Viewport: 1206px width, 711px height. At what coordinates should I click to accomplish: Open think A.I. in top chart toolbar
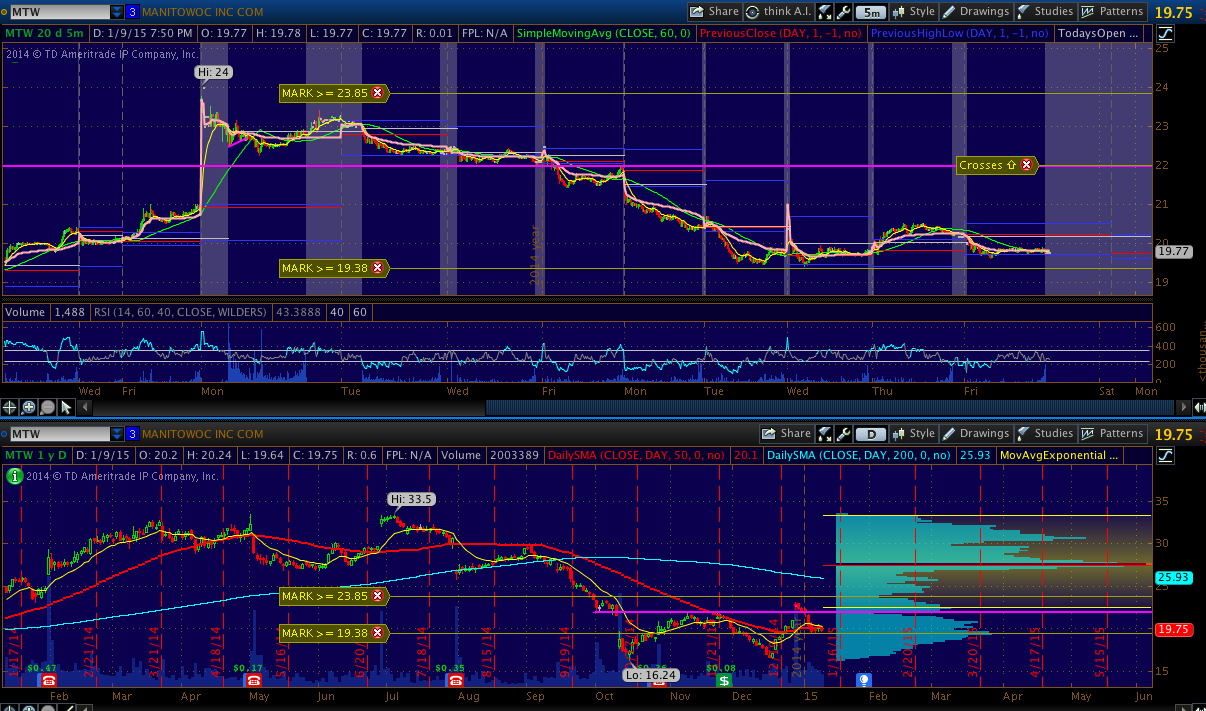point(776,12)
